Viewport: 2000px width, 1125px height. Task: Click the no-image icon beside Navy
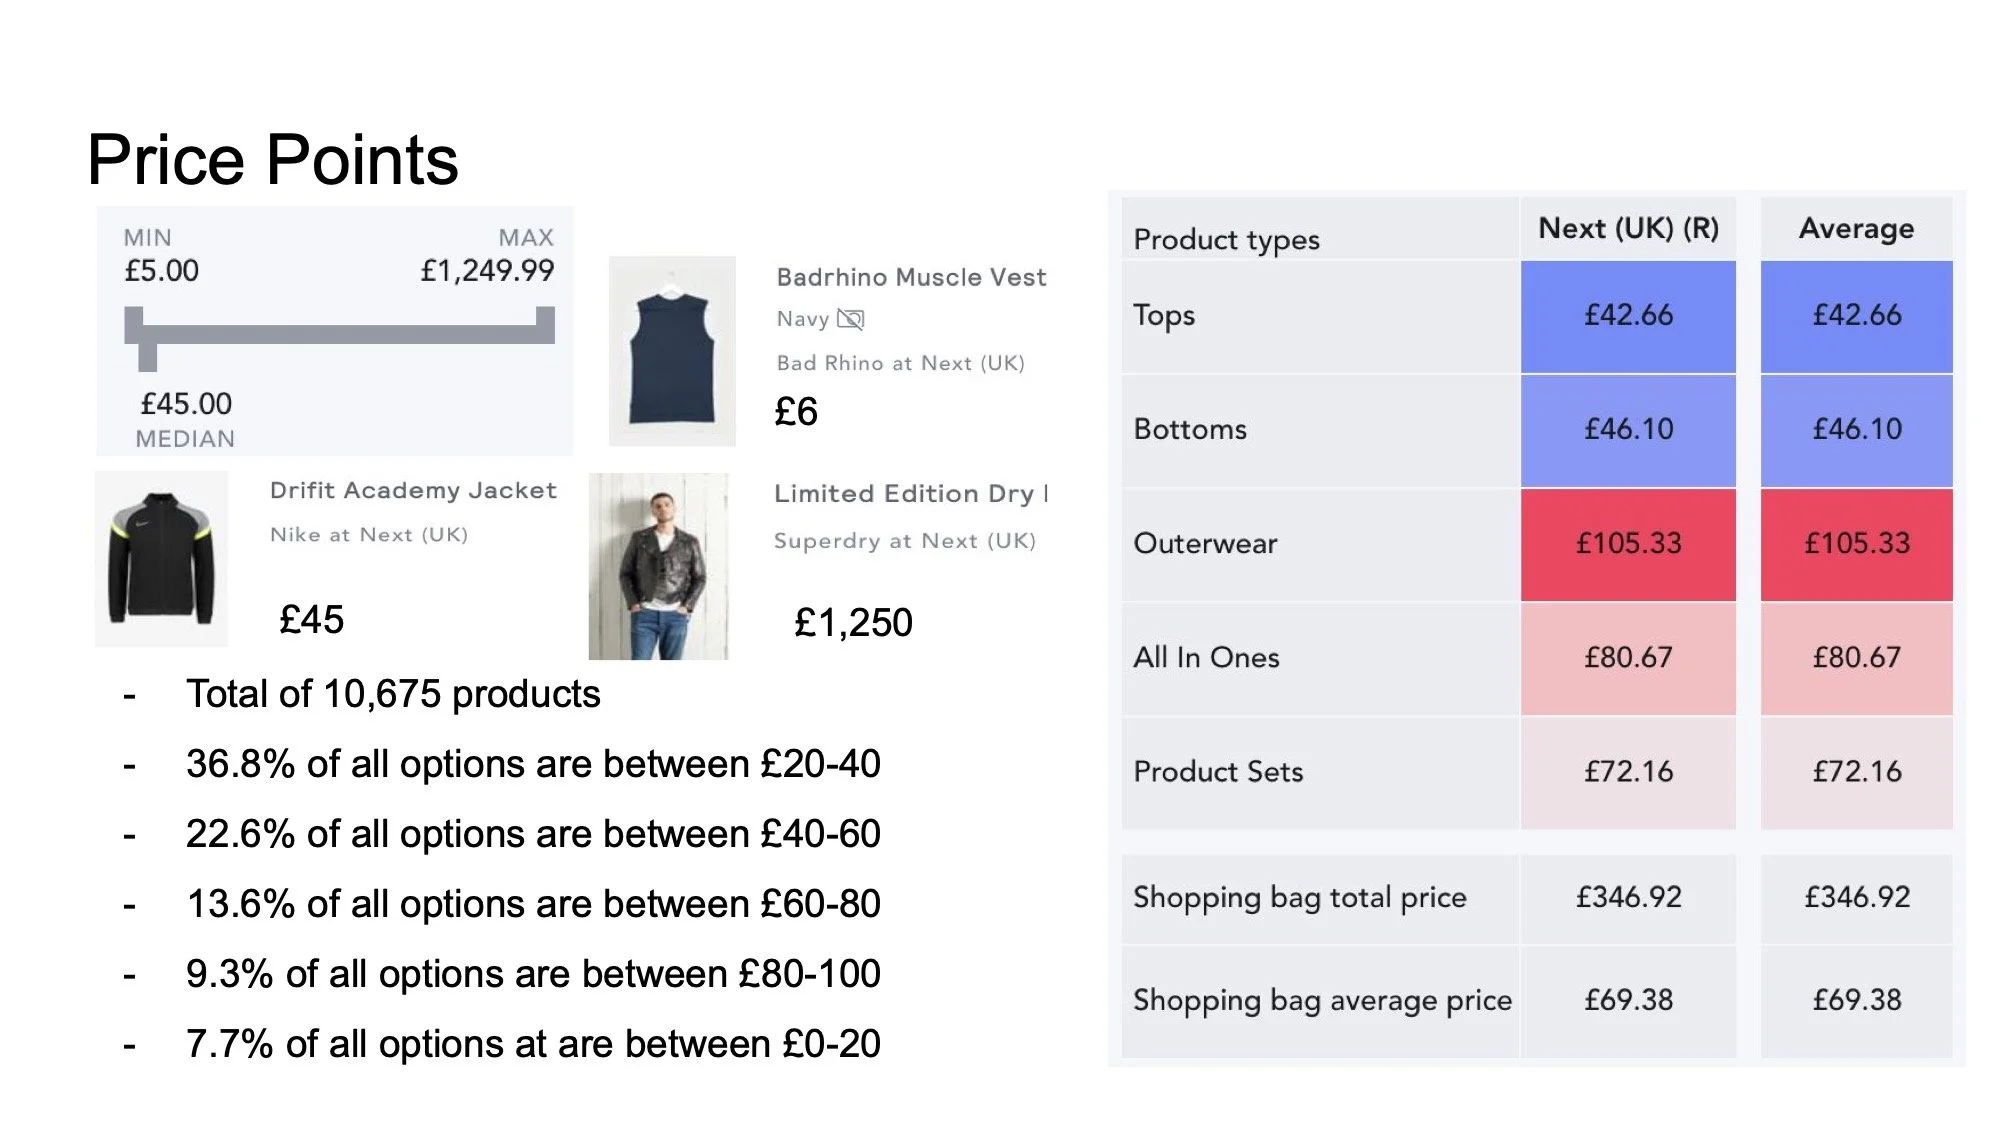(850, 319)
